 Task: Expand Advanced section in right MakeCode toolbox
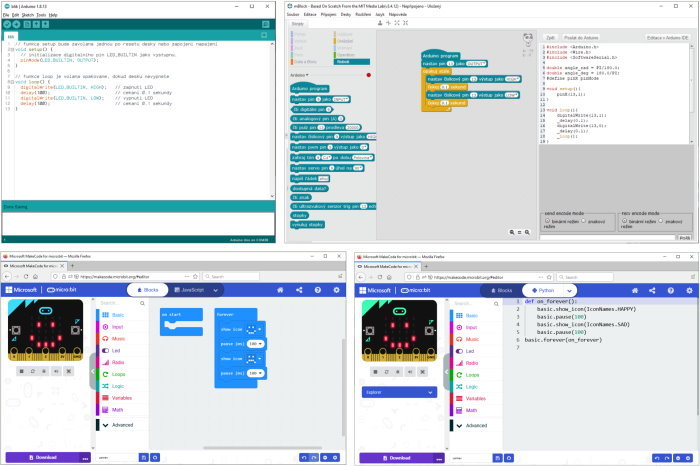click(475, 425)
